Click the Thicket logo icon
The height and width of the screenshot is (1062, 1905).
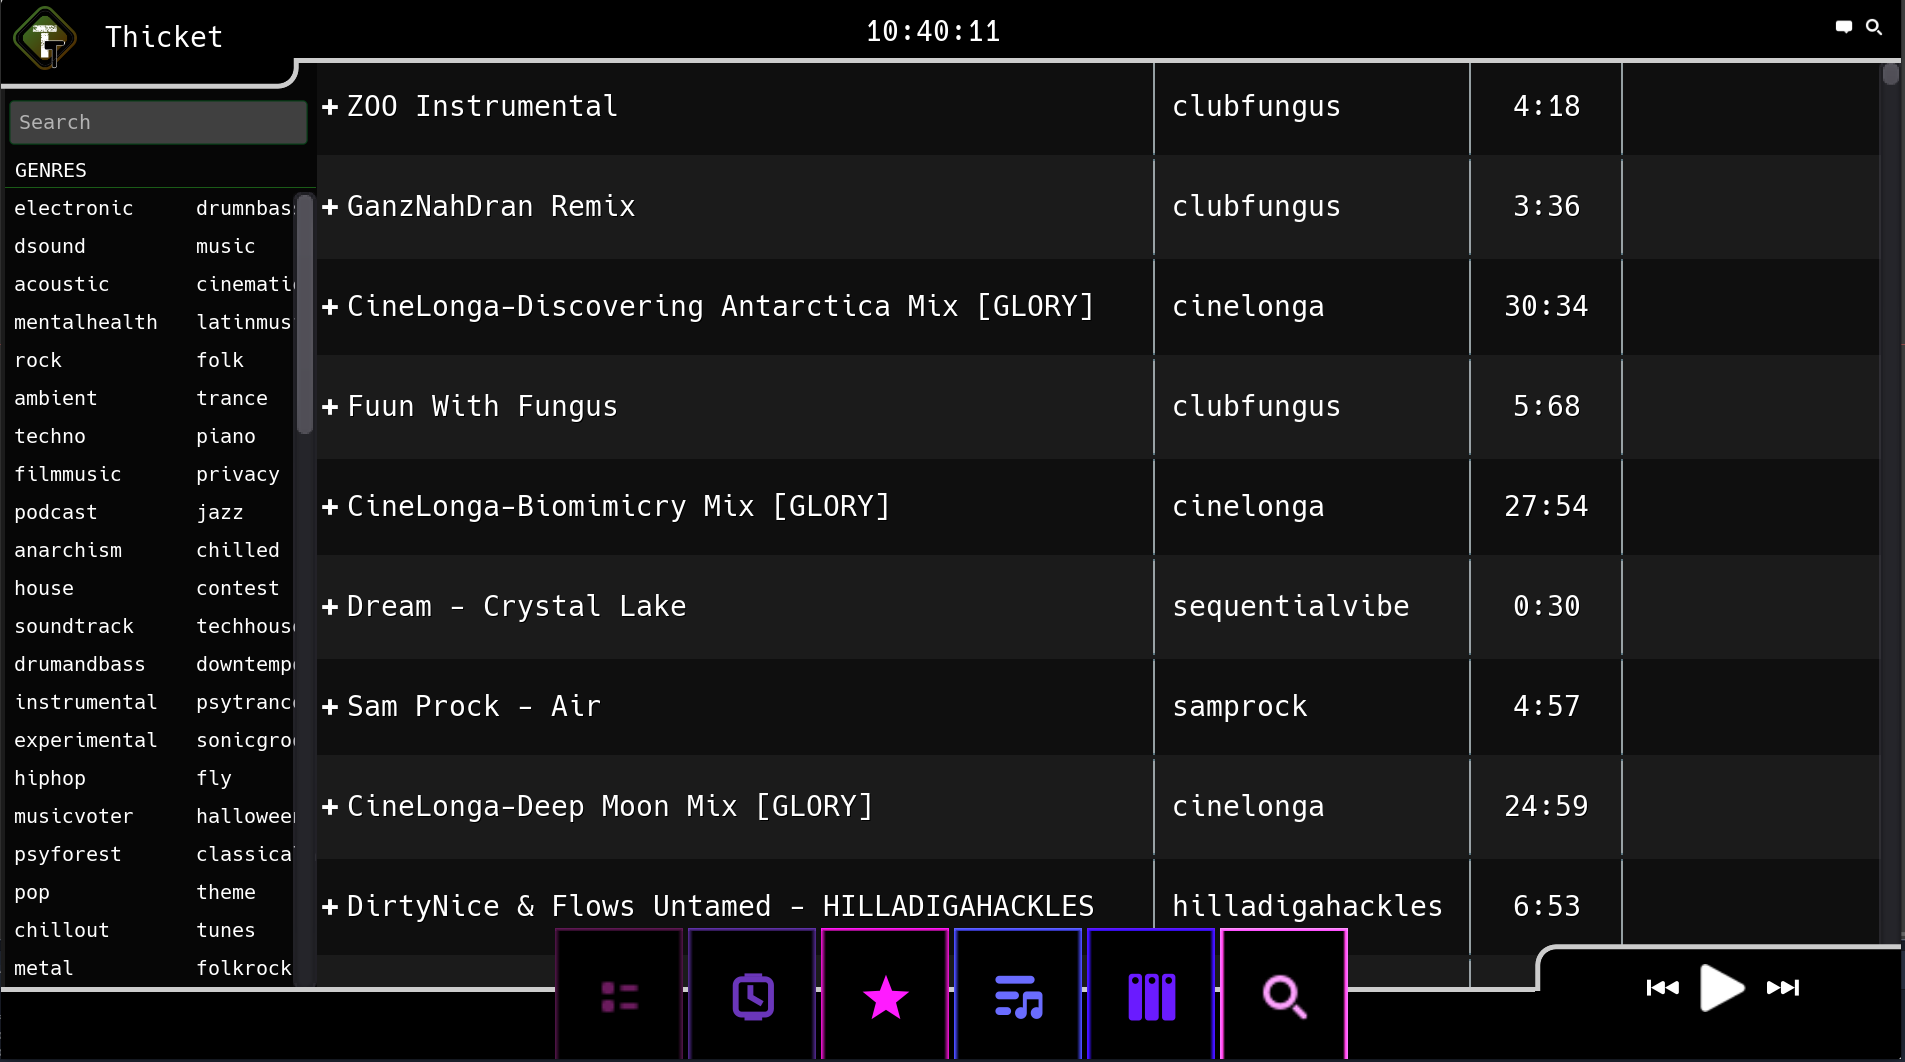(46, 38)
